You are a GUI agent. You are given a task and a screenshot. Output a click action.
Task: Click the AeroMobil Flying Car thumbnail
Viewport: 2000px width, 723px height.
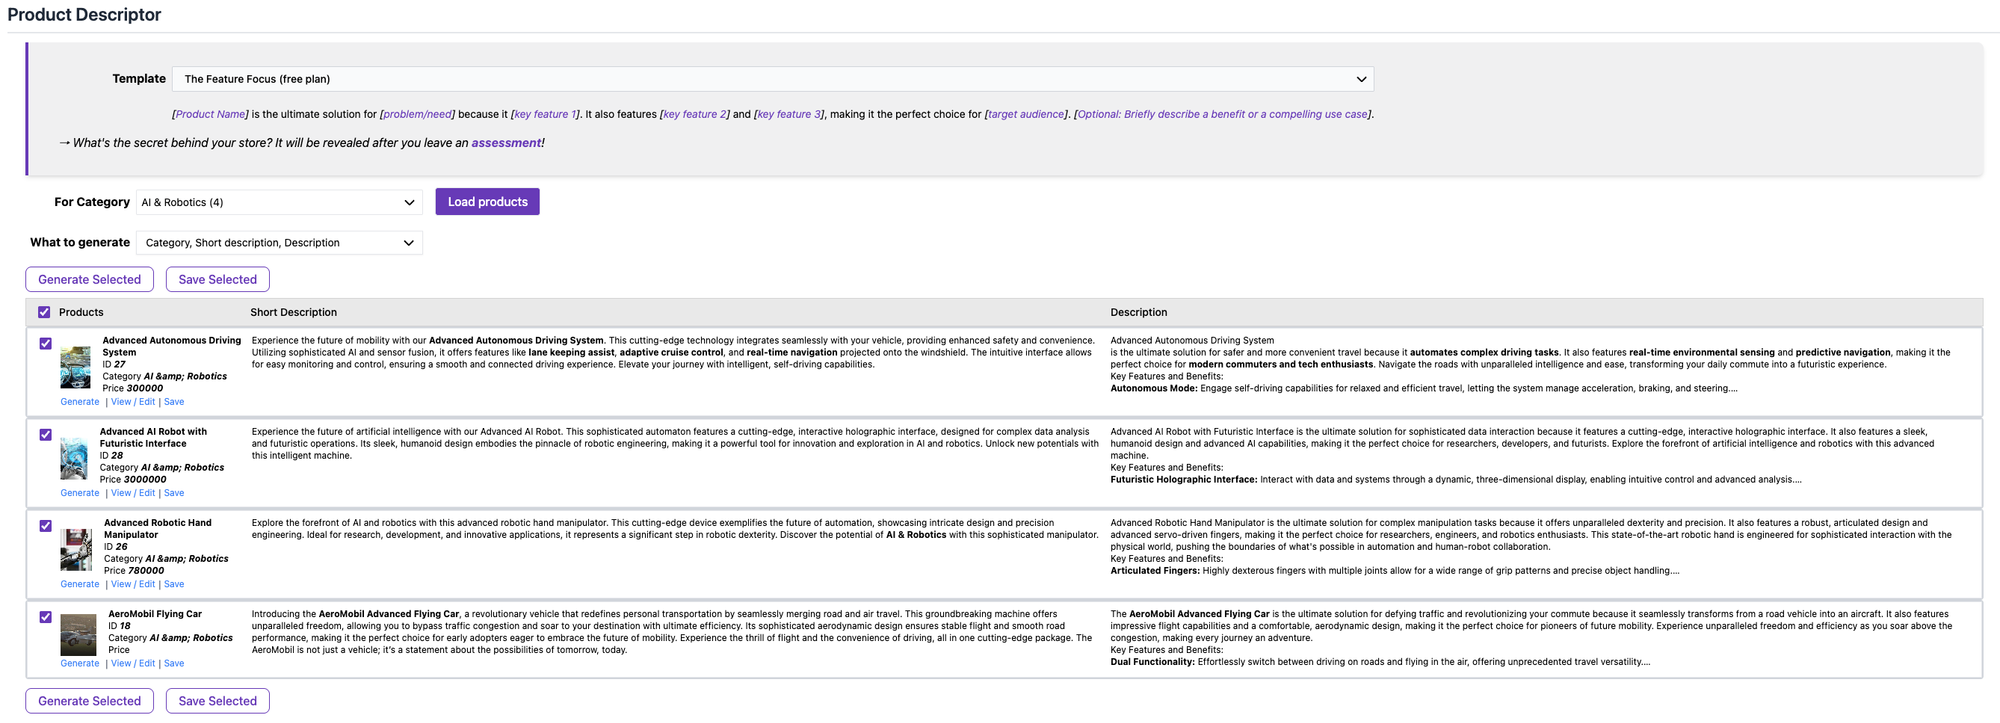(x=78, y=635)
